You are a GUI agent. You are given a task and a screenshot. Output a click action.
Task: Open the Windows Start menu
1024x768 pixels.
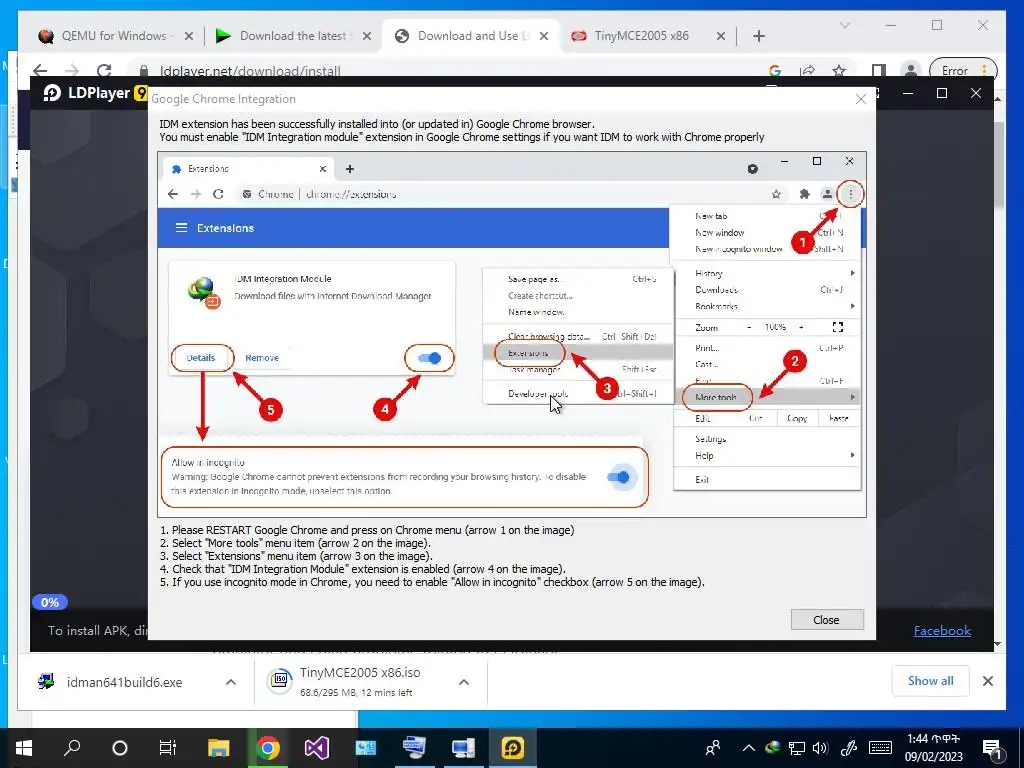pyautogui.click(x=24, y=748)
